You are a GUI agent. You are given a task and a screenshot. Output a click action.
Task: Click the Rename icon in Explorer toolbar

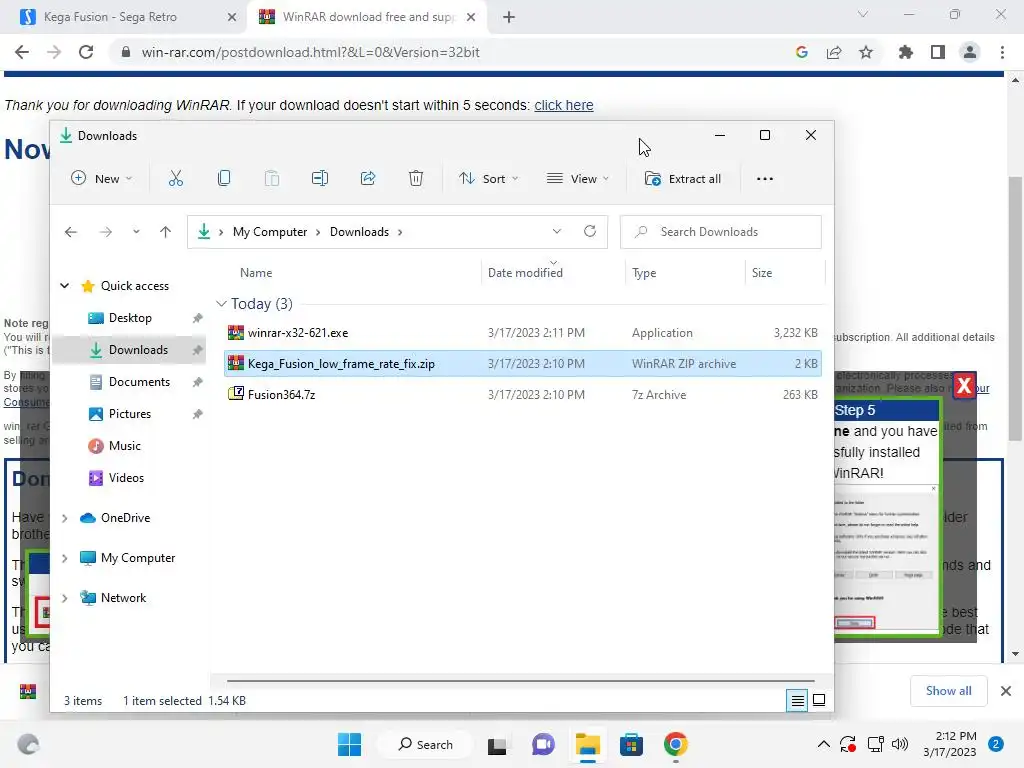320,178
